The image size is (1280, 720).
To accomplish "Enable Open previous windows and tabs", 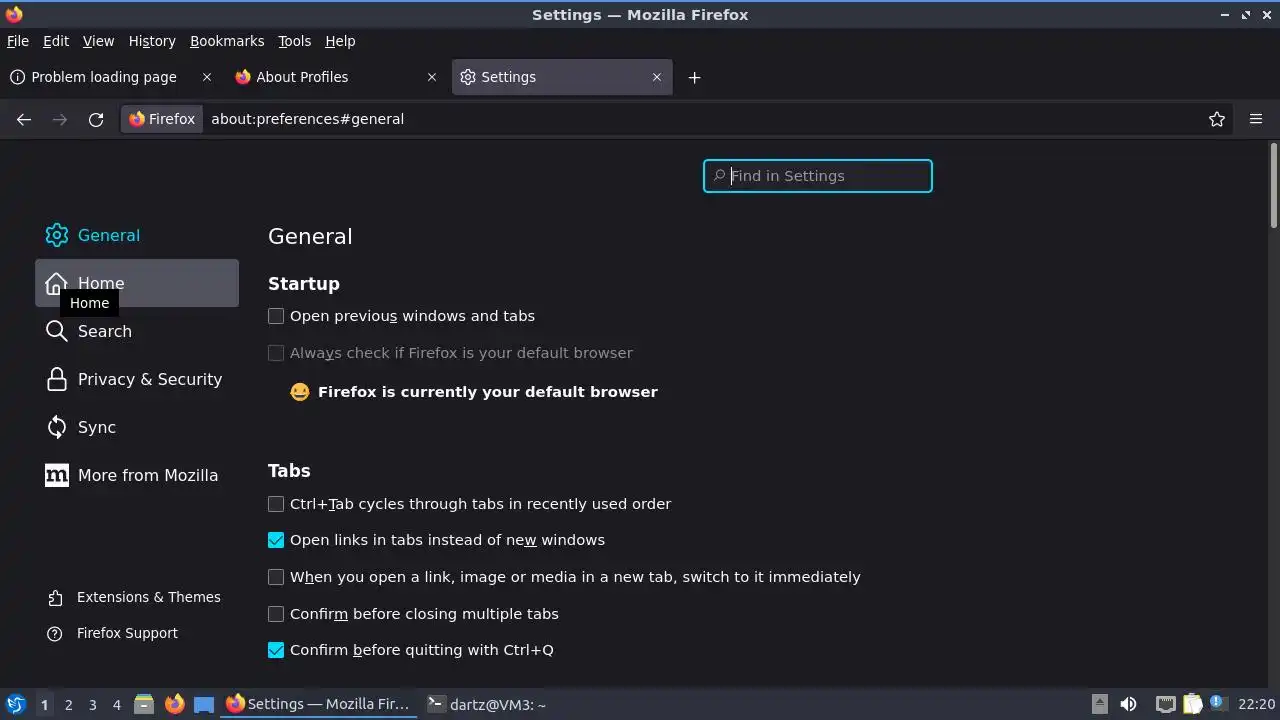I will 276,316.
